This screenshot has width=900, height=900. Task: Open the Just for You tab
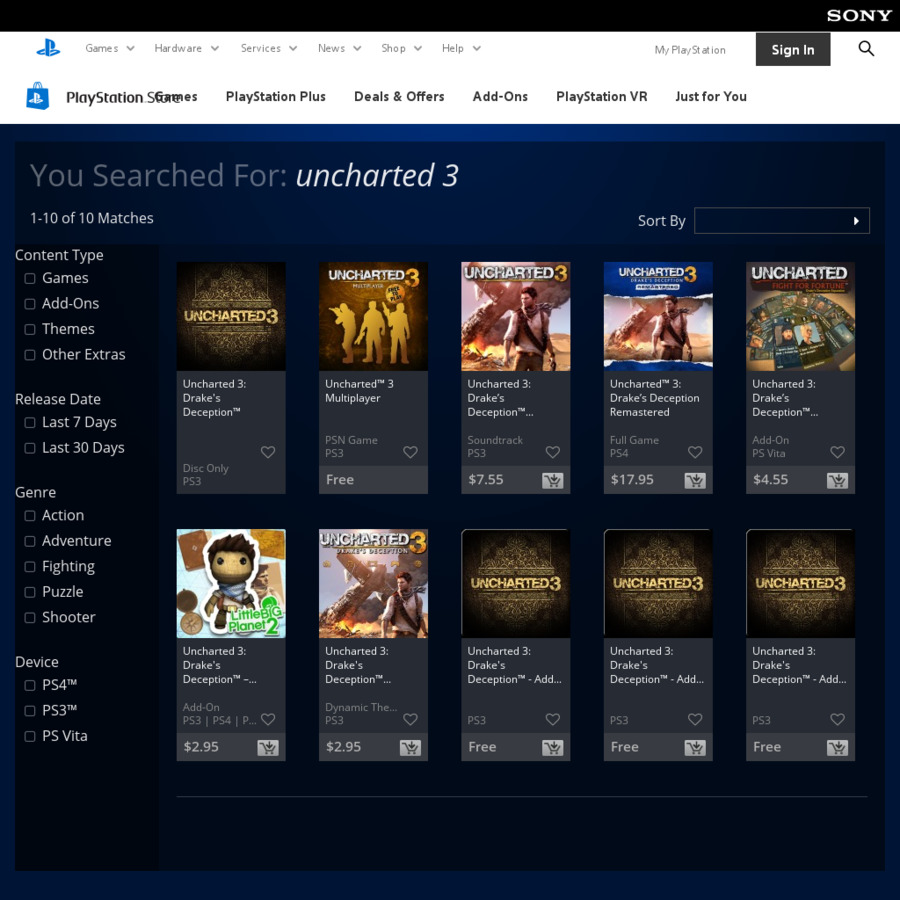point(711,96)
